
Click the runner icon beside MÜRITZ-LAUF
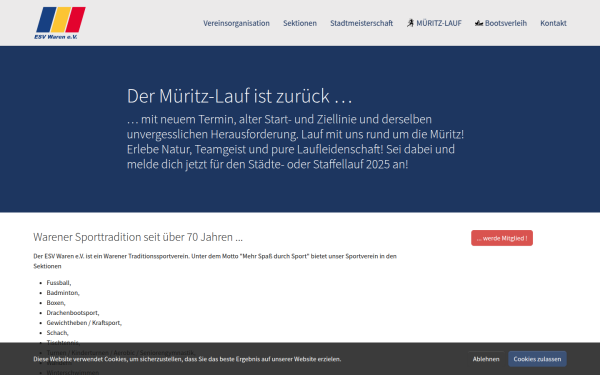[x=410, y=23]
